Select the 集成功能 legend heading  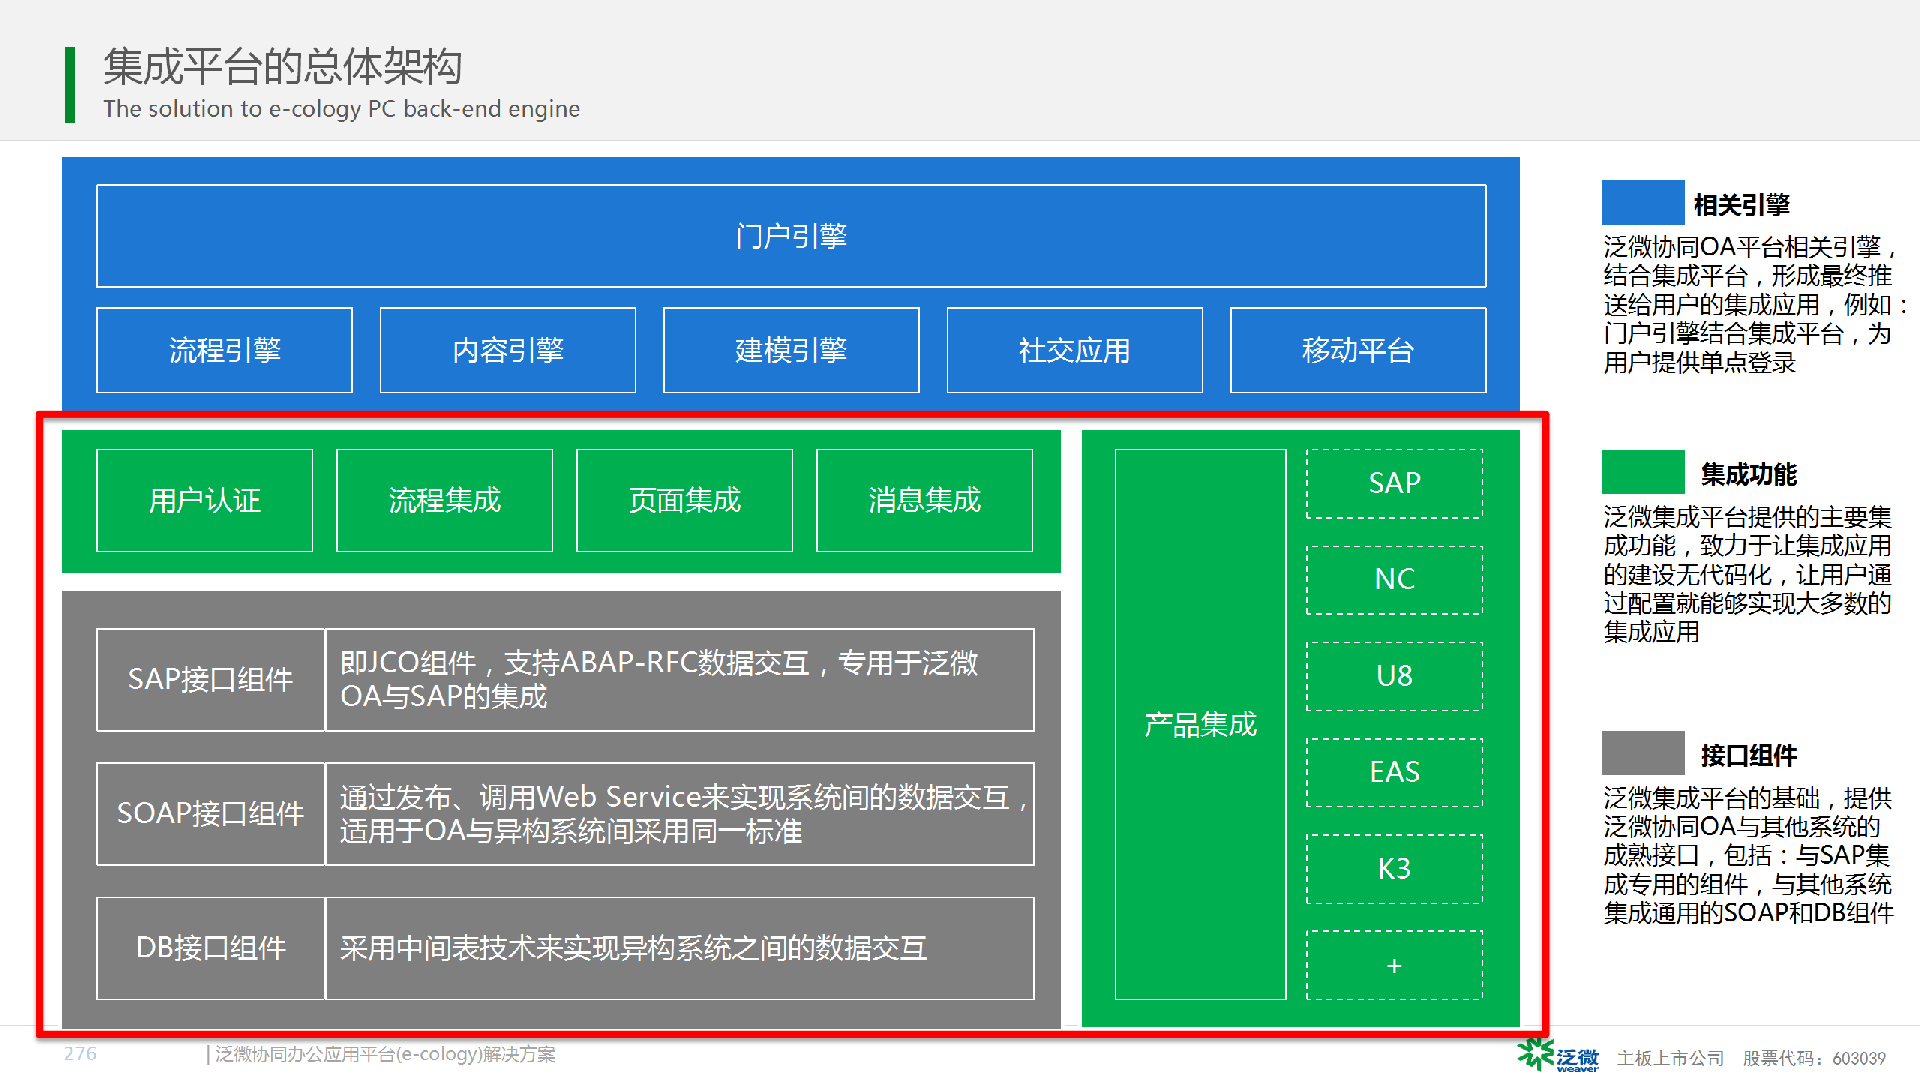(1749, 474)
